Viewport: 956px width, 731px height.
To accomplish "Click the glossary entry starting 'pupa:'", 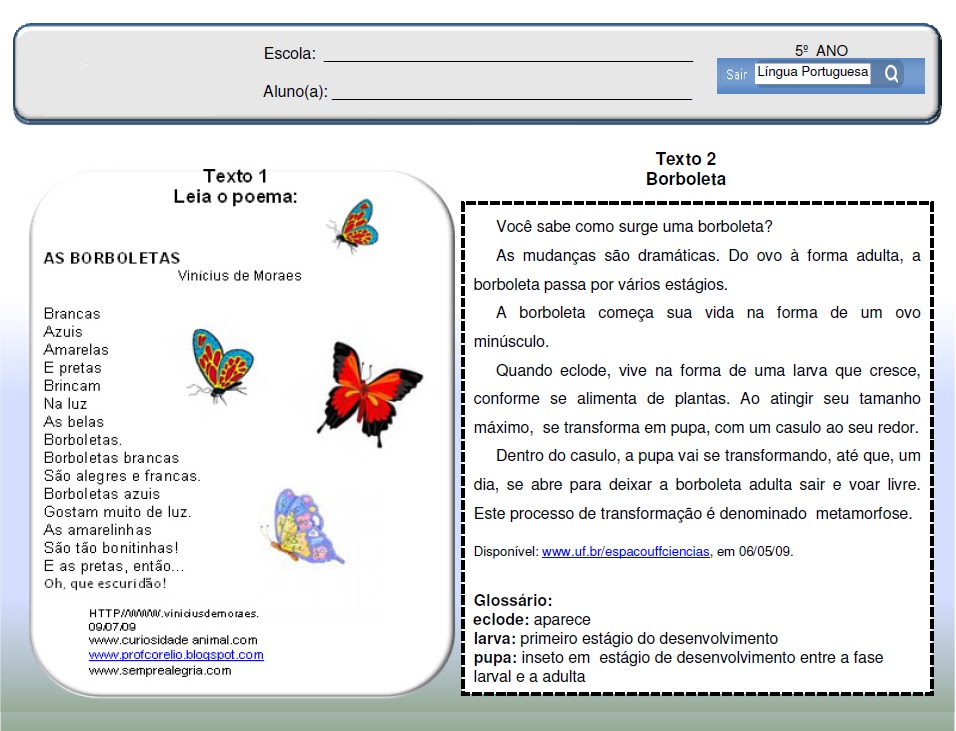I will (678, 667).
